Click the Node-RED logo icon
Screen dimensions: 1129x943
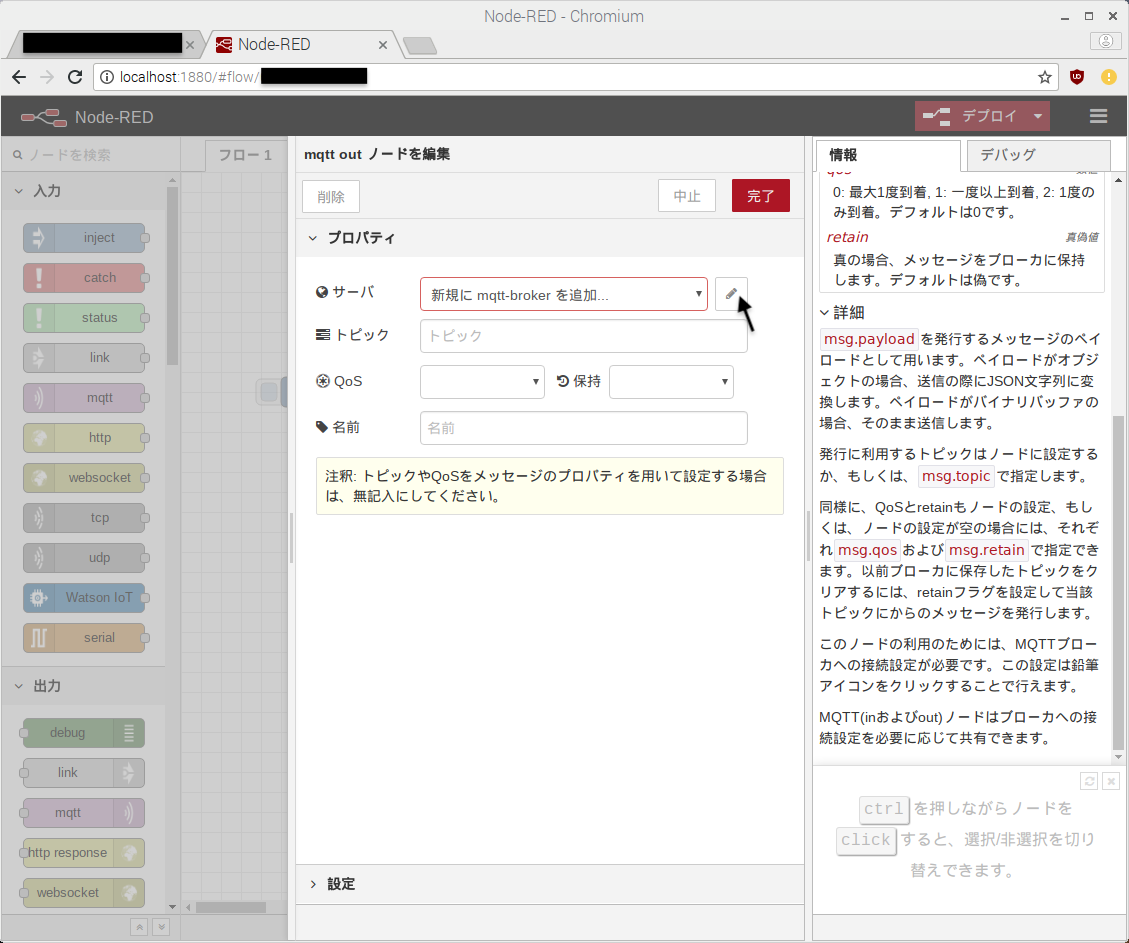(x=43, y=117)
